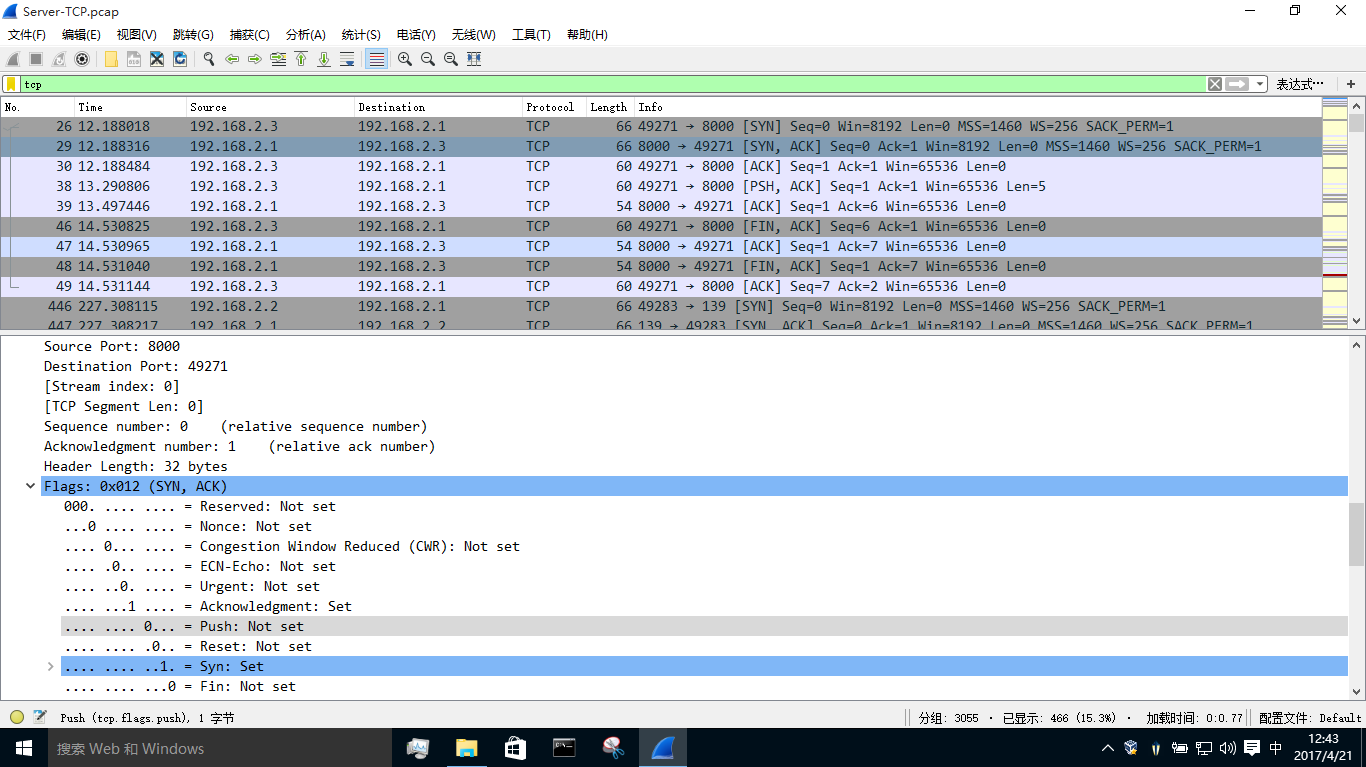Click the find packet magnifier icon
The width and height of the screenshot is (1366, 767).
click(209, 59)
